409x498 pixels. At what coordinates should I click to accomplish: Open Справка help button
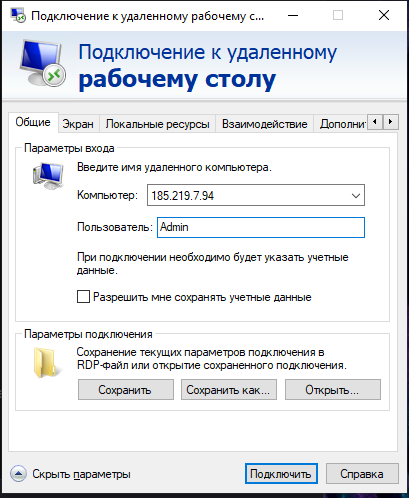362,473
